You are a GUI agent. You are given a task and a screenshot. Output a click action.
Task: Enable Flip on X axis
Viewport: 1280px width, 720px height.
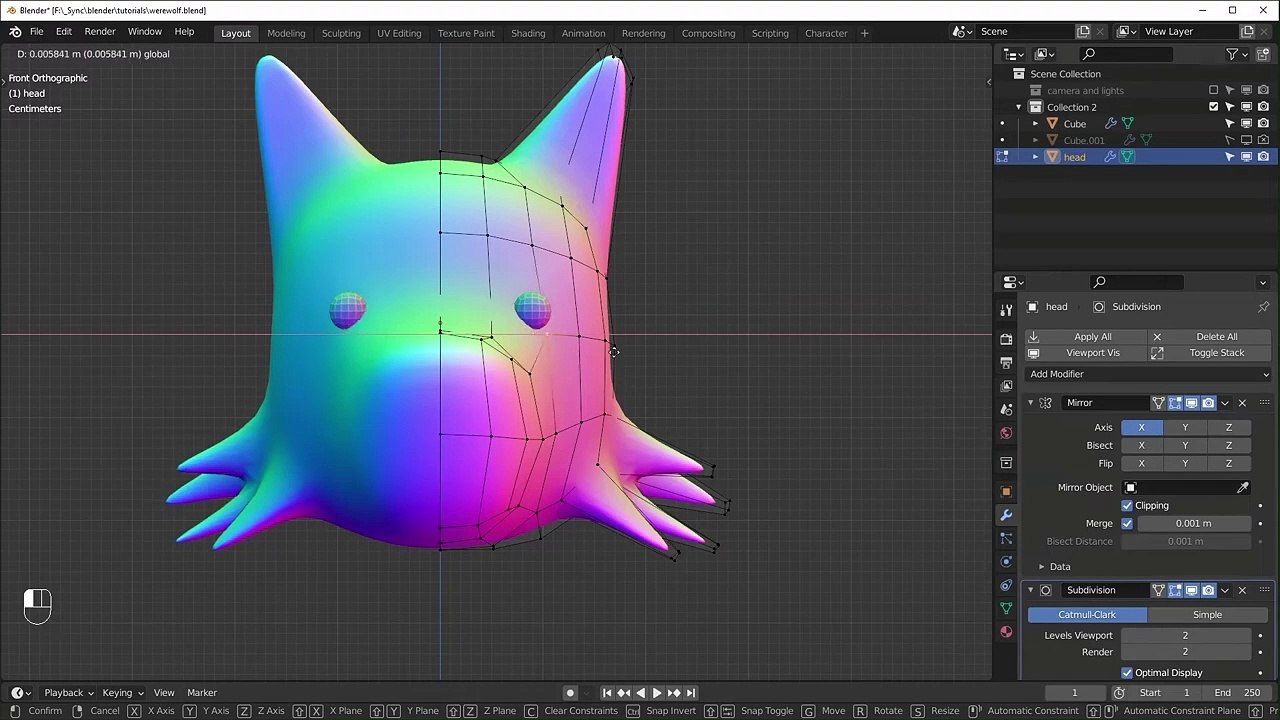coord(1141,464)
